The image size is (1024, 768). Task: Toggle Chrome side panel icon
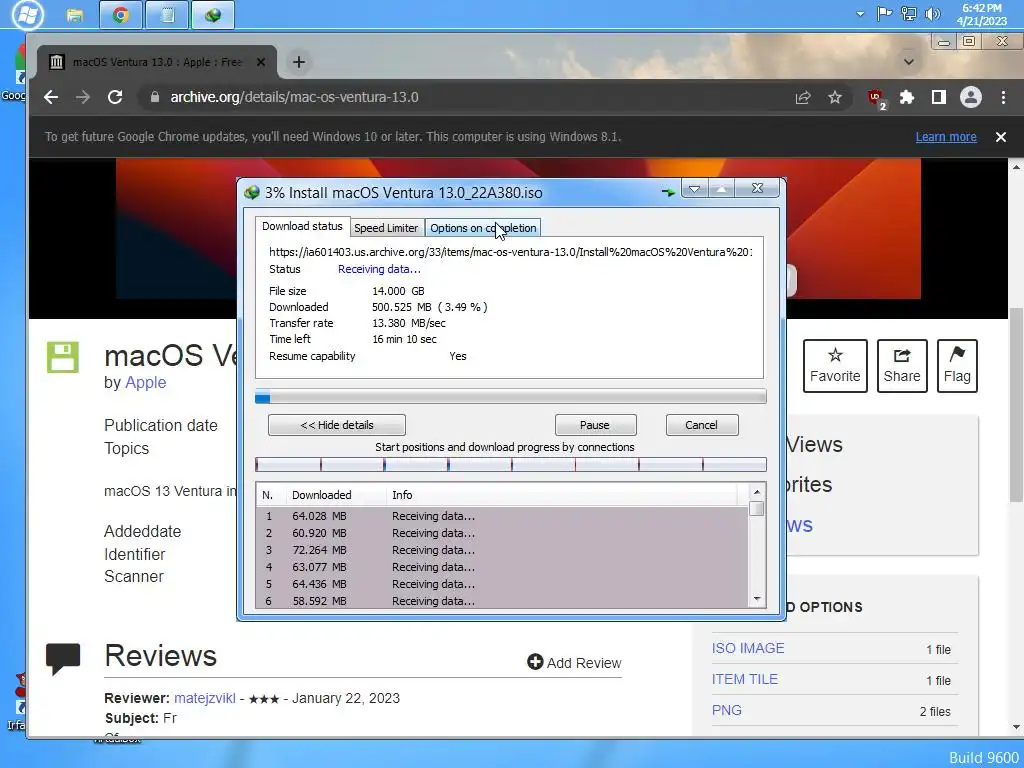point(939,97)
